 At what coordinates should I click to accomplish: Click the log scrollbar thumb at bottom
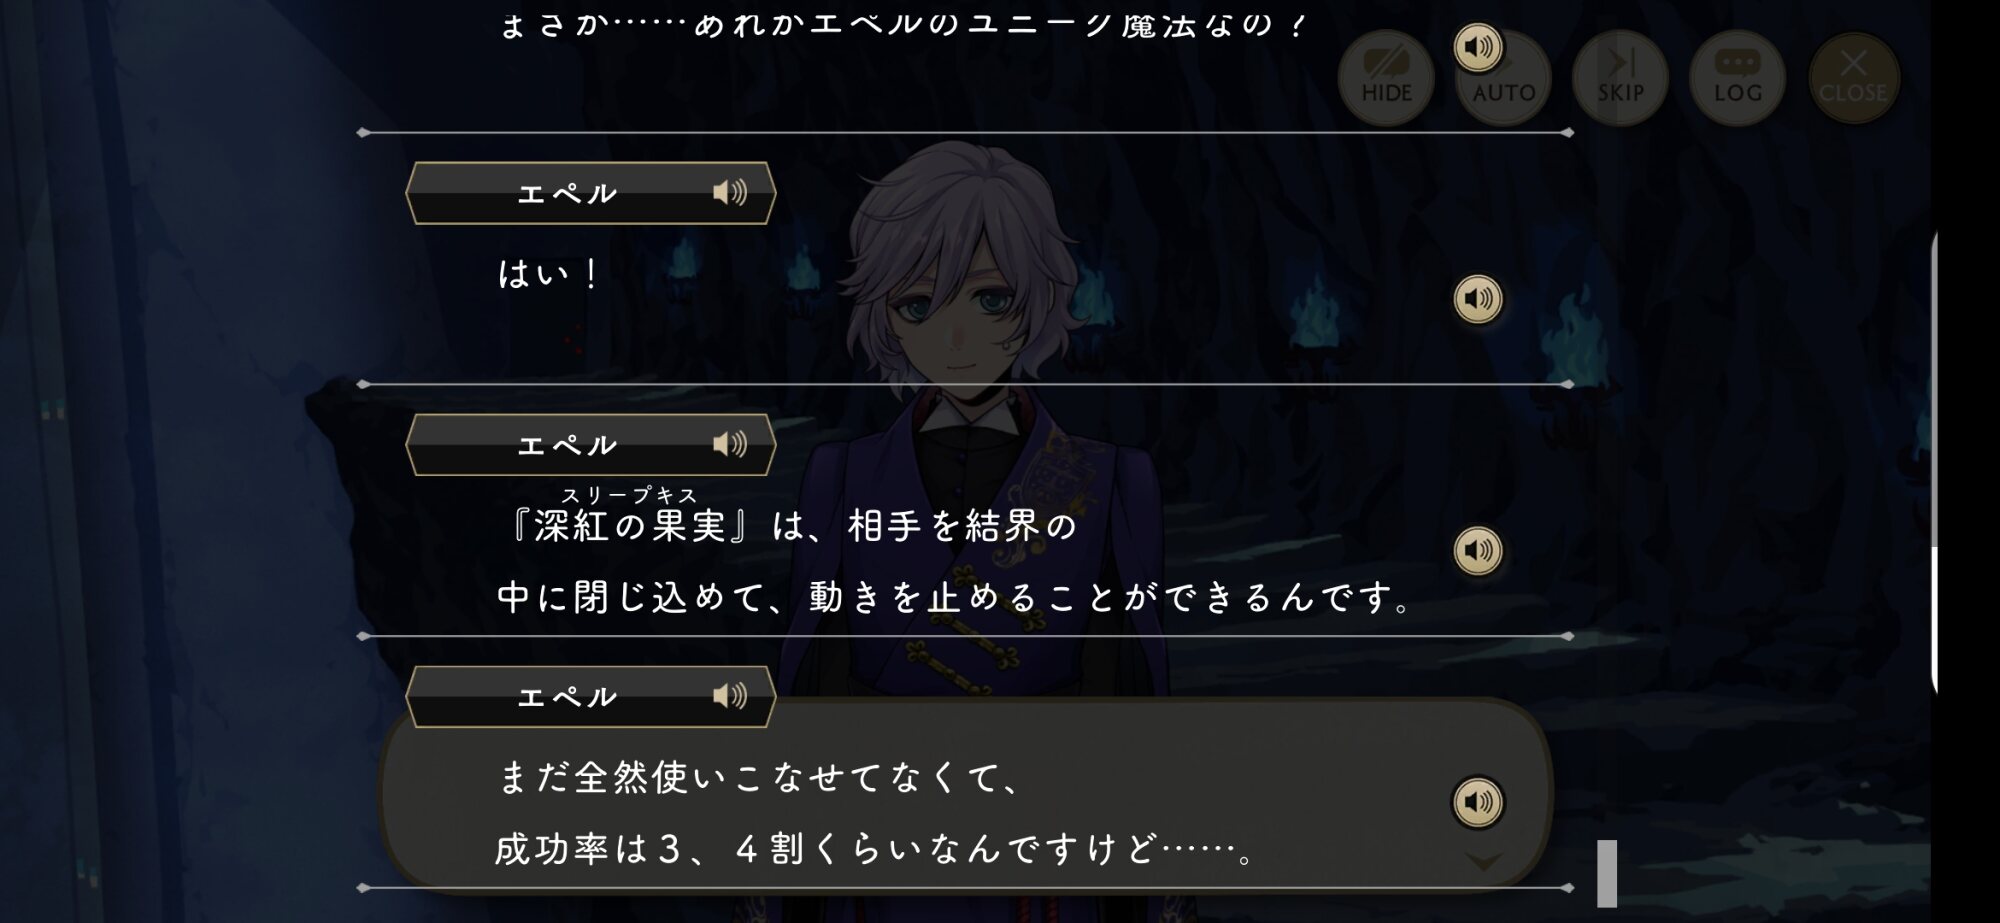coord(1607,873)
